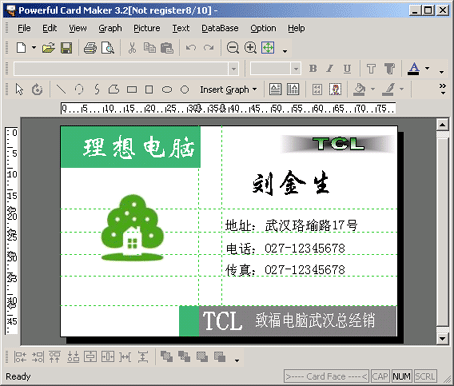This screenshot has height=386, width=454.
Task: Open the Help menu
Action: pos(296,28)
